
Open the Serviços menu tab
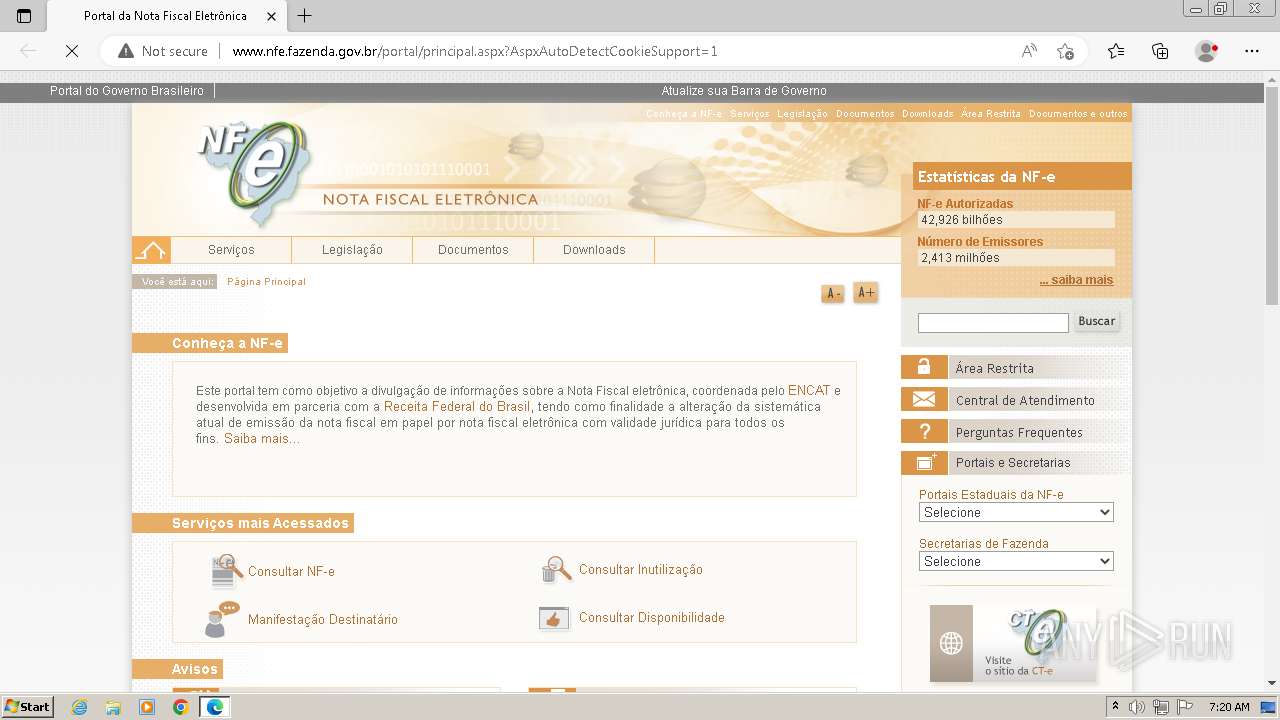click(231, 250)
